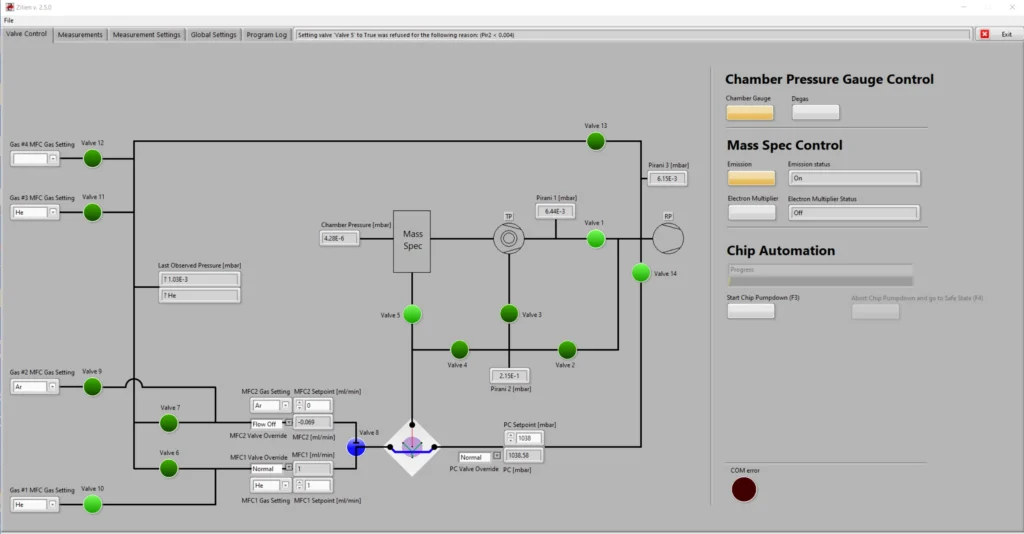Toggle the Chamber Gauge button
Image resolution: width=1024 pixels, height=534 pixels.
click(x=750, y=112)
